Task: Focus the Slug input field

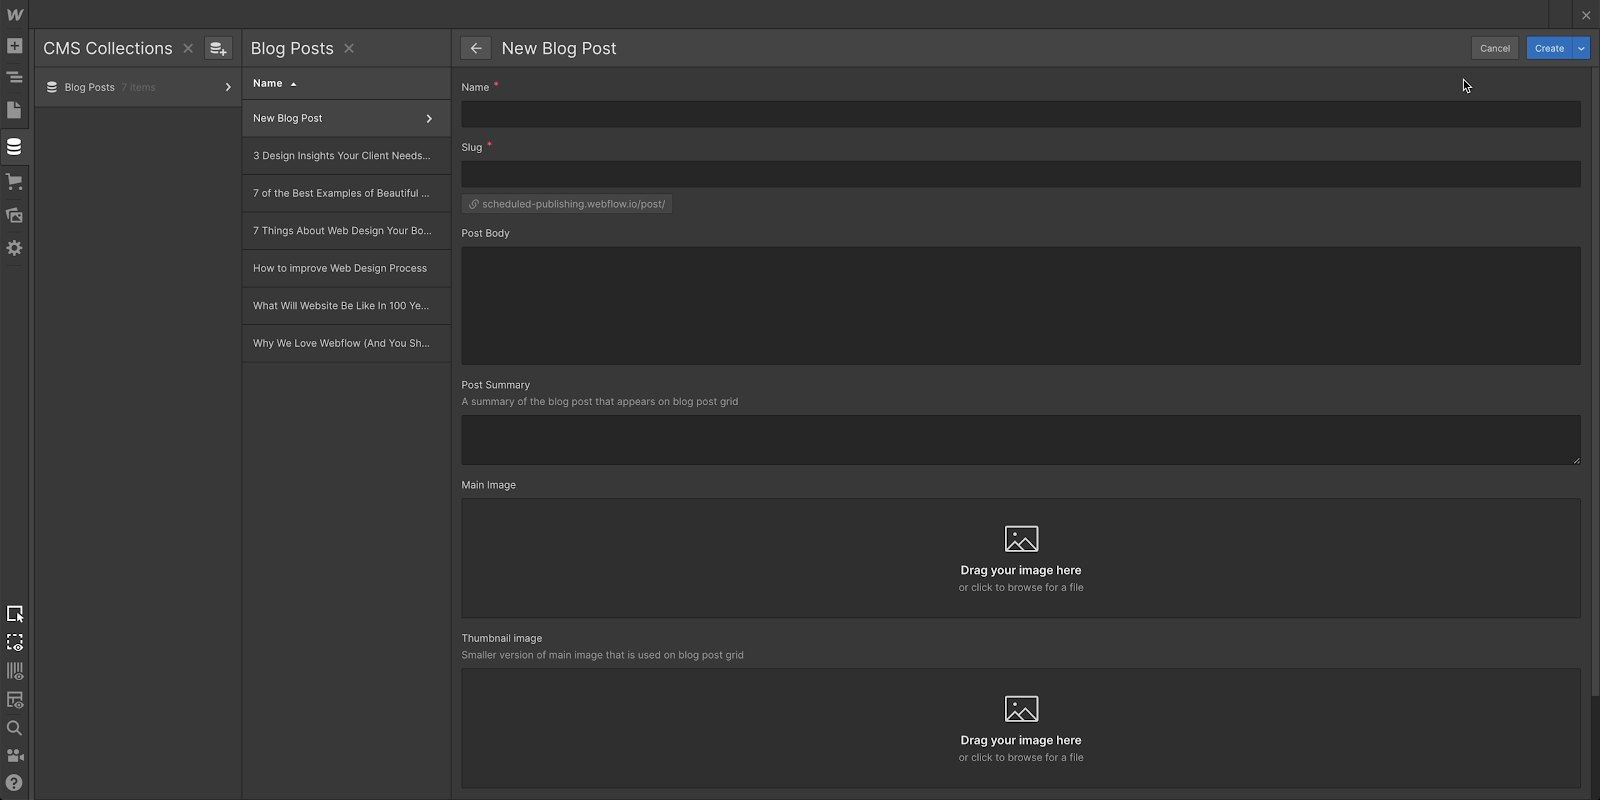Action: [x=1021, y=174]
